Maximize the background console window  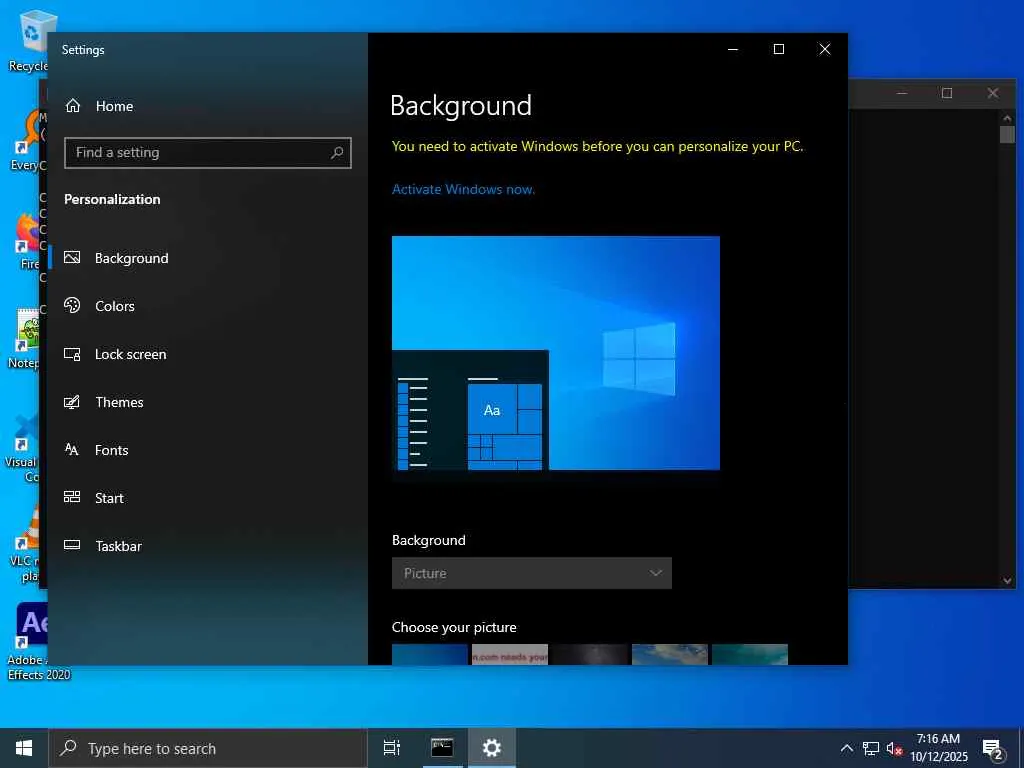[947, 93]
